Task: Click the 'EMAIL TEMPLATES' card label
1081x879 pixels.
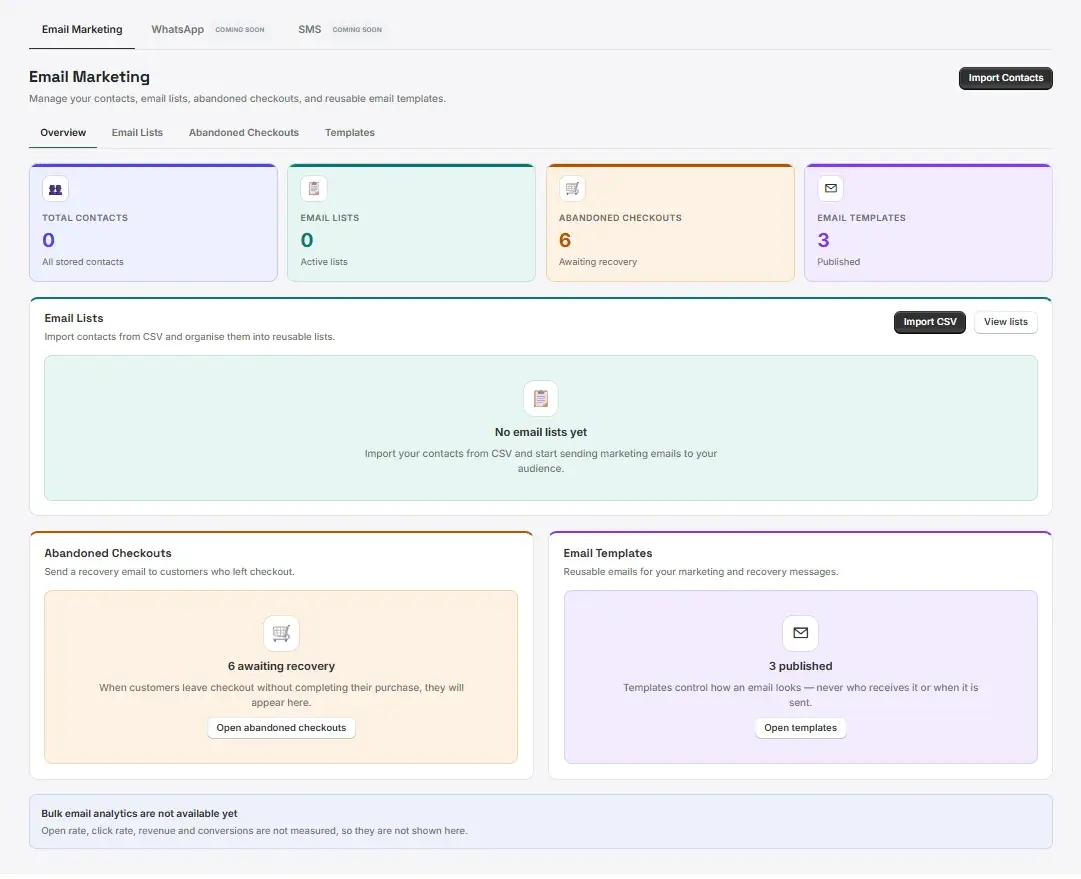Action: coord(862,219)
